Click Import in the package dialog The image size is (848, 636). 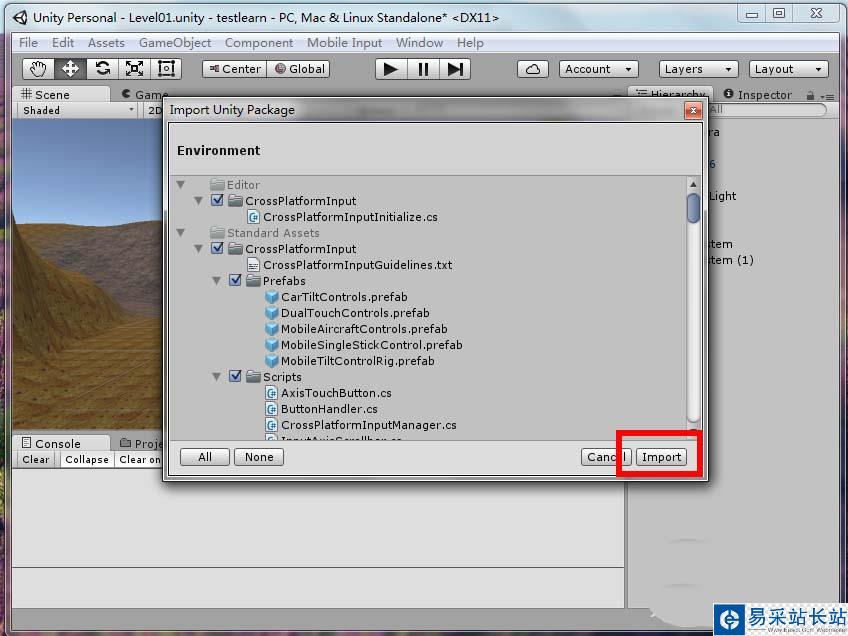coord(661,457)
